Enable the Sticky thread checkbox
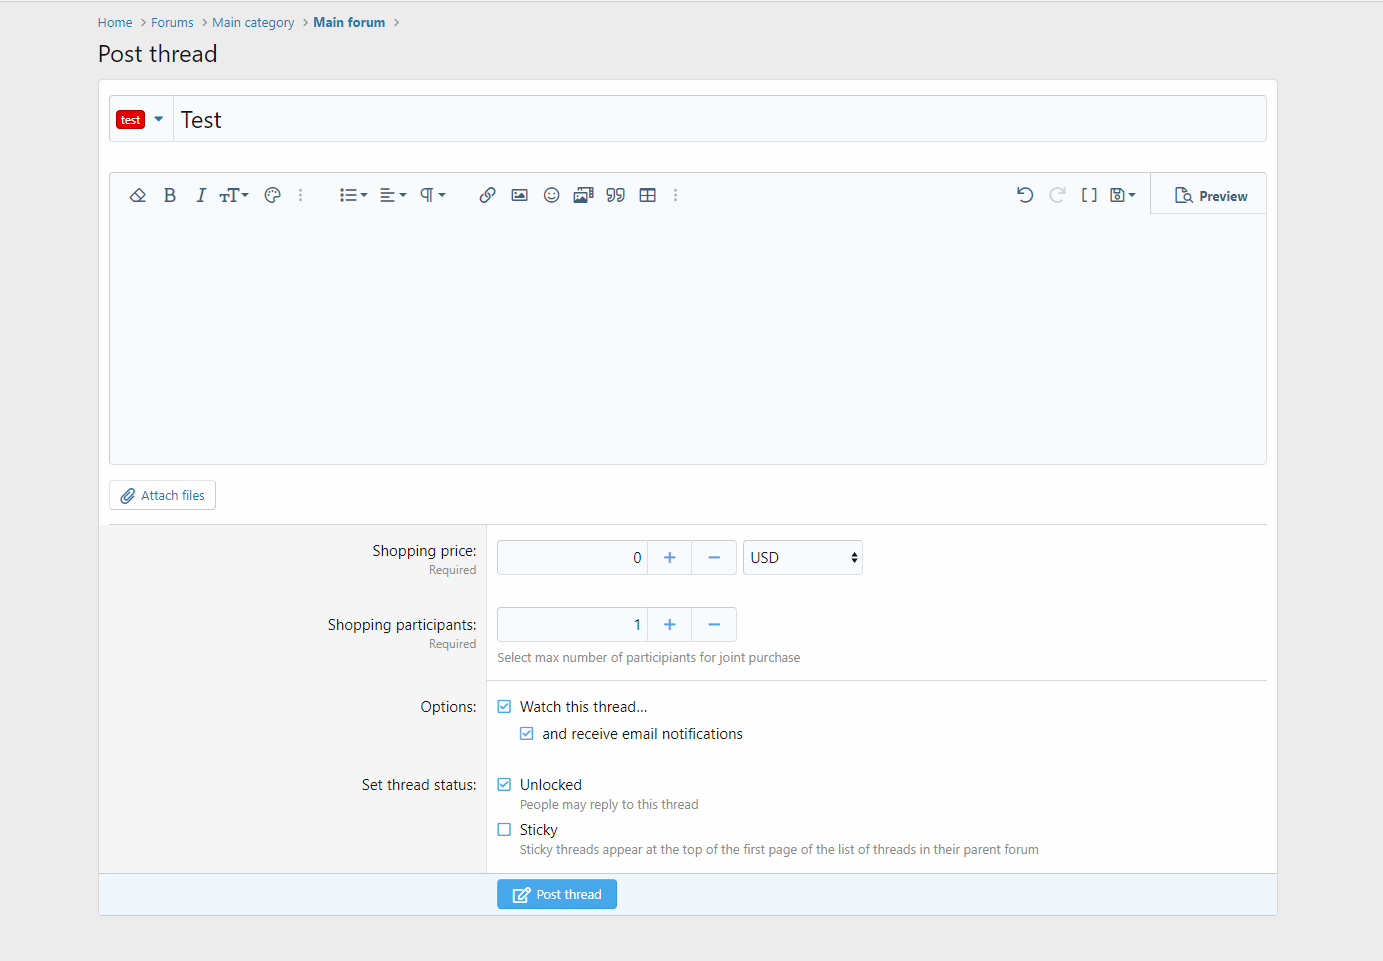1383x961 pixels. tap(505, 830)
